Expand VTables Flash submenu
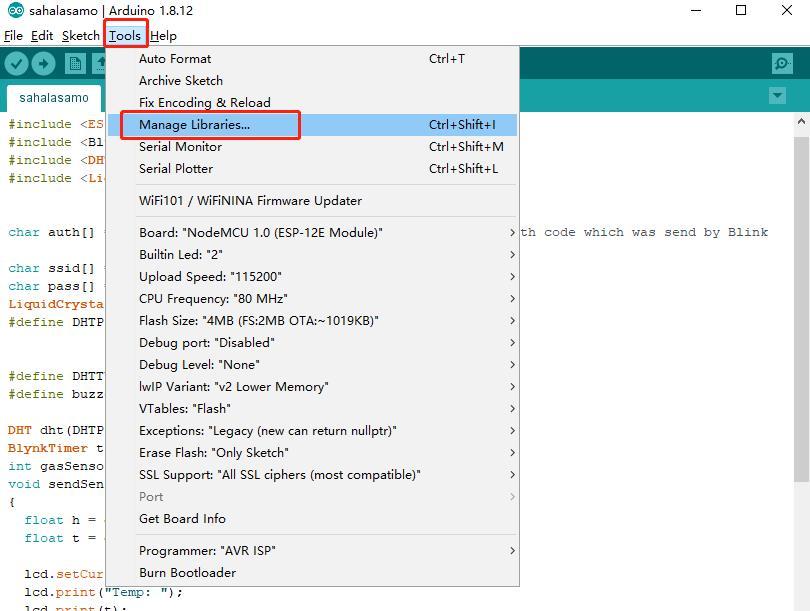Screen dimensions: 810x611 [312, 409]
